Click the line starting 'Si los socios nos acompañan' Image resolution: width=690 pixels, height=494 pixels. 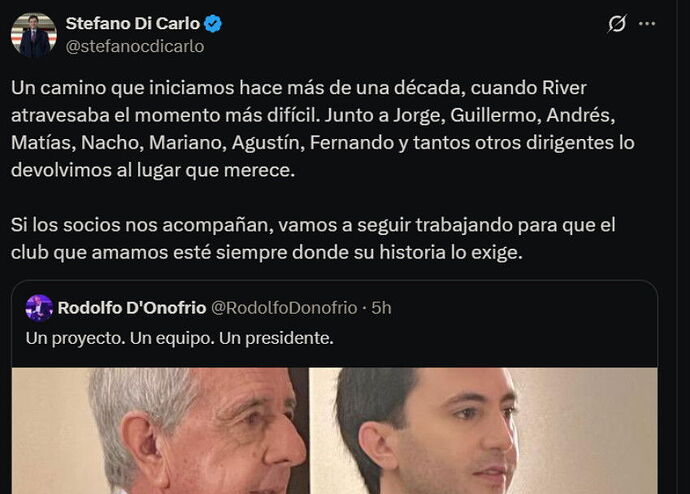point(313,225)
